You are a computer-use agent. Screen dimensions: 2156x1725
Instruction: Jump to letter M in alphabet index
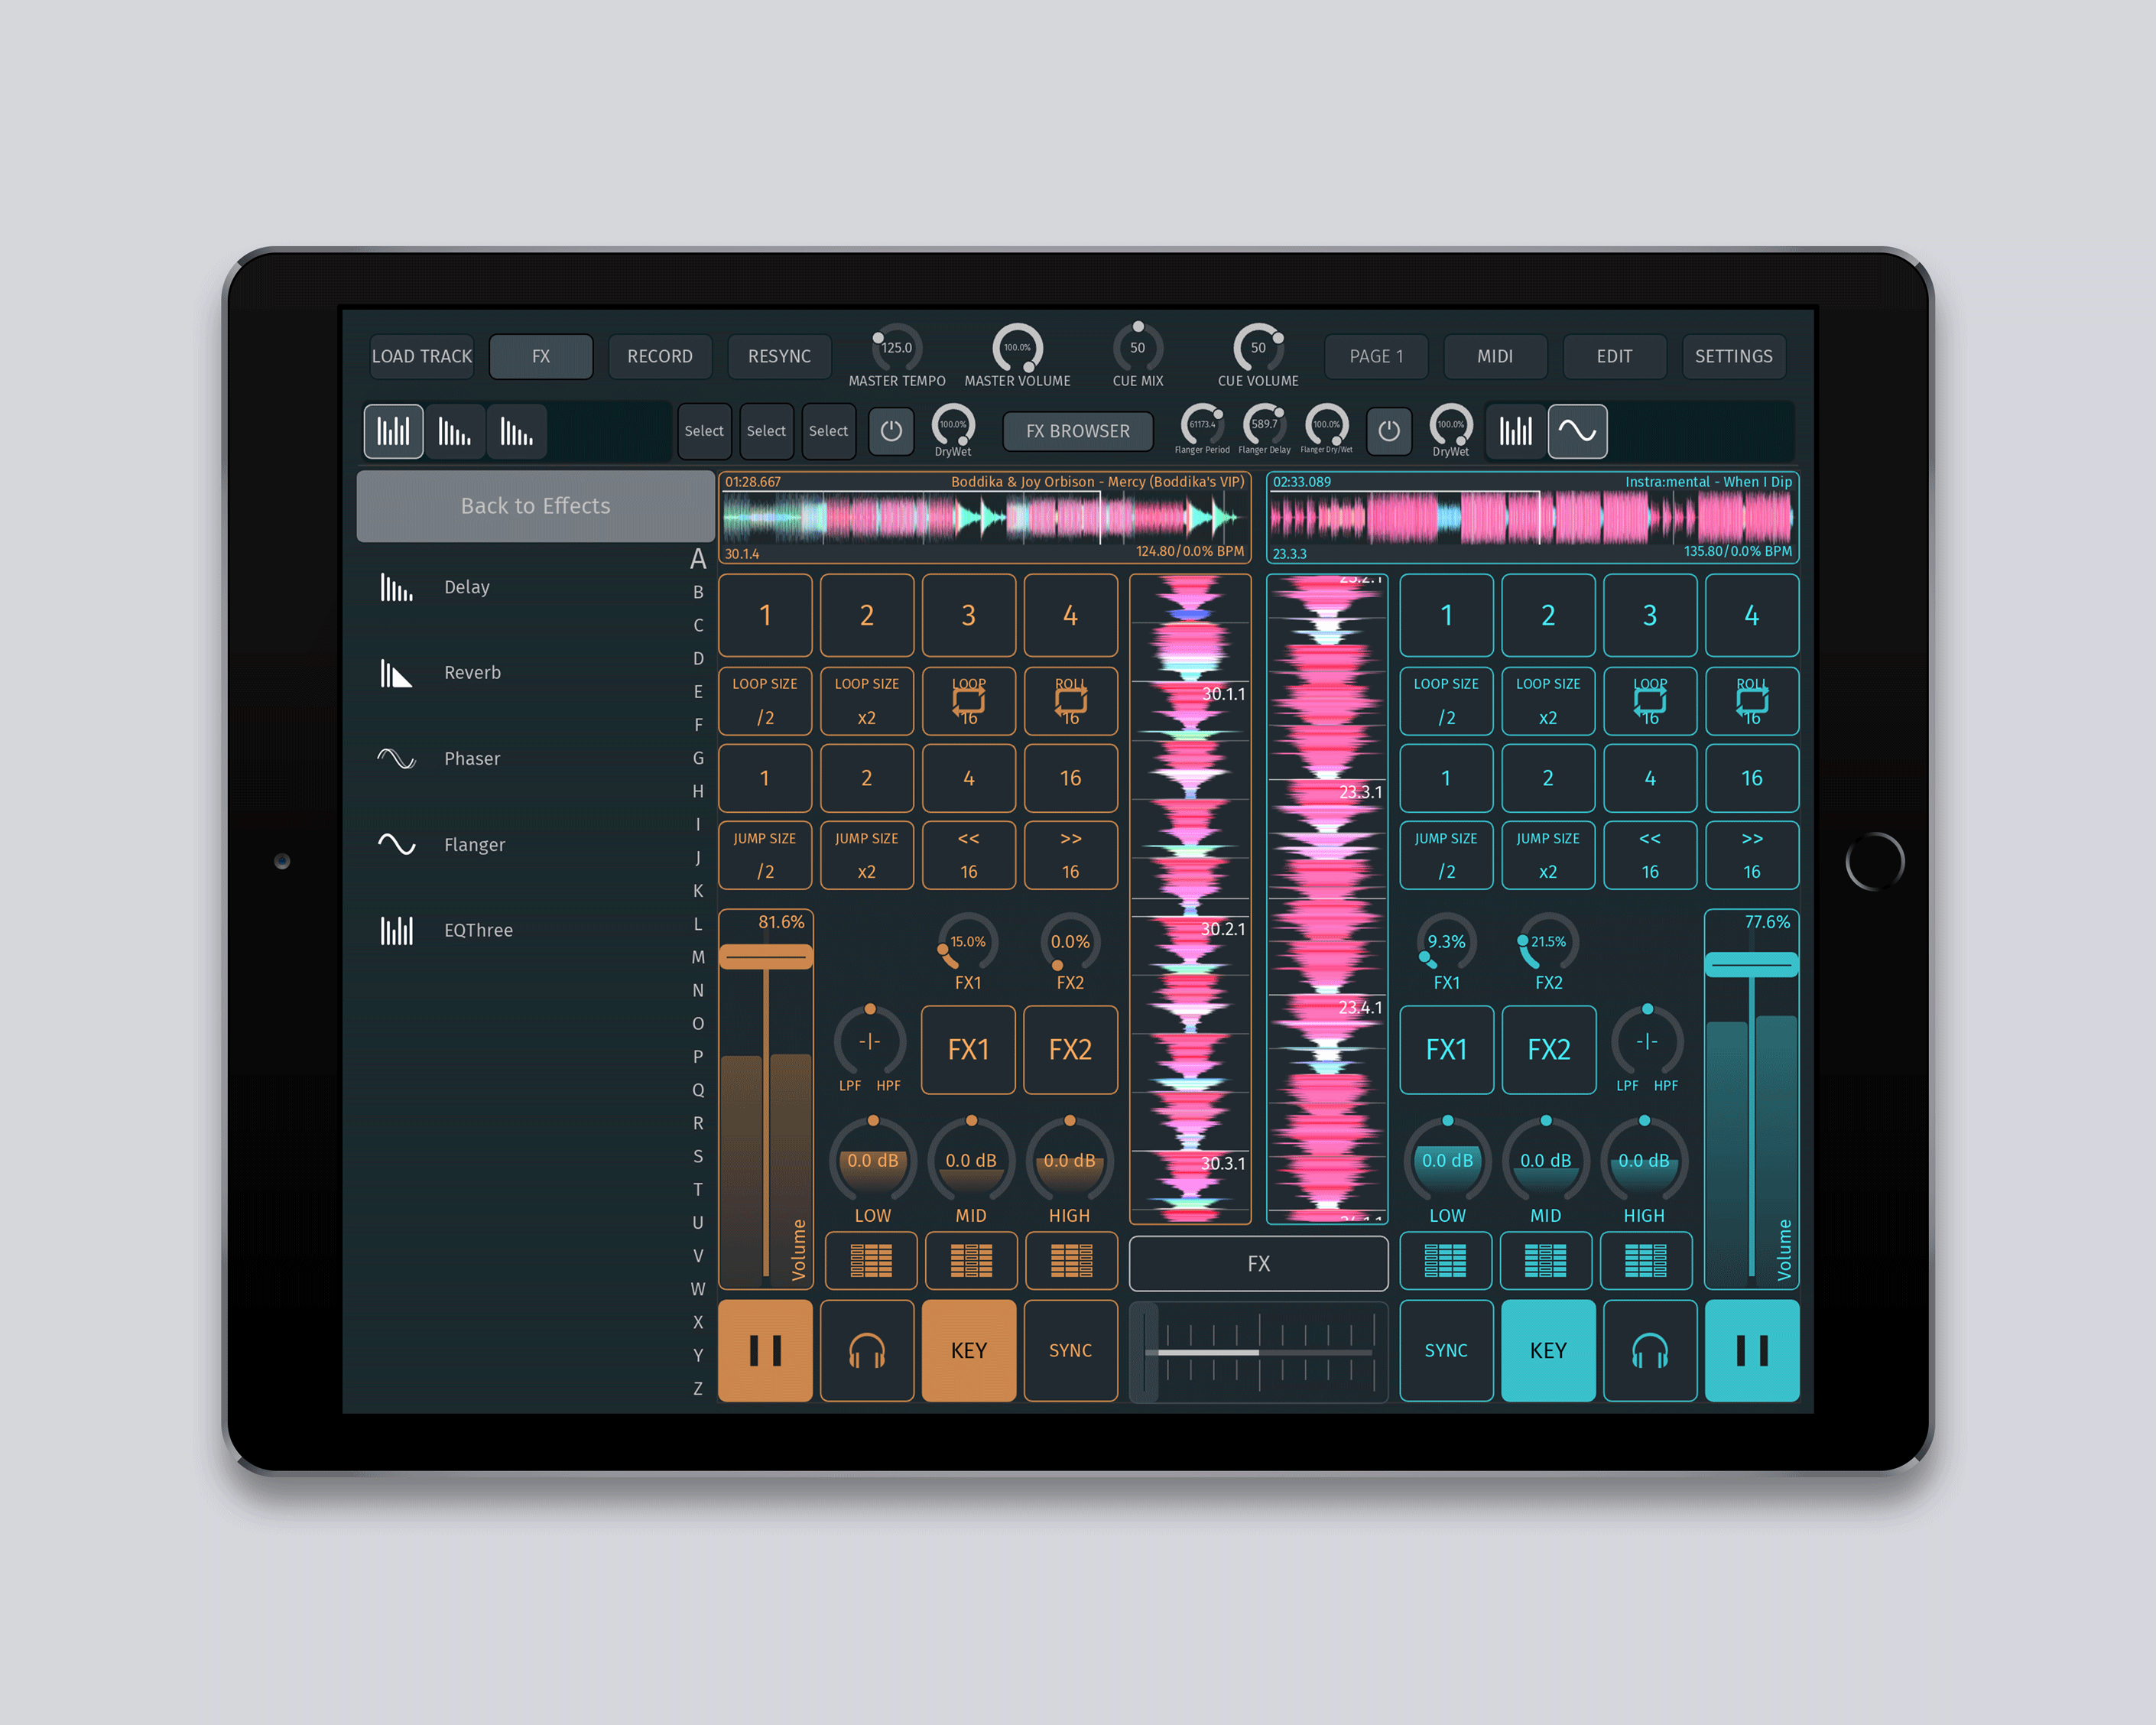tap(698, 957)
